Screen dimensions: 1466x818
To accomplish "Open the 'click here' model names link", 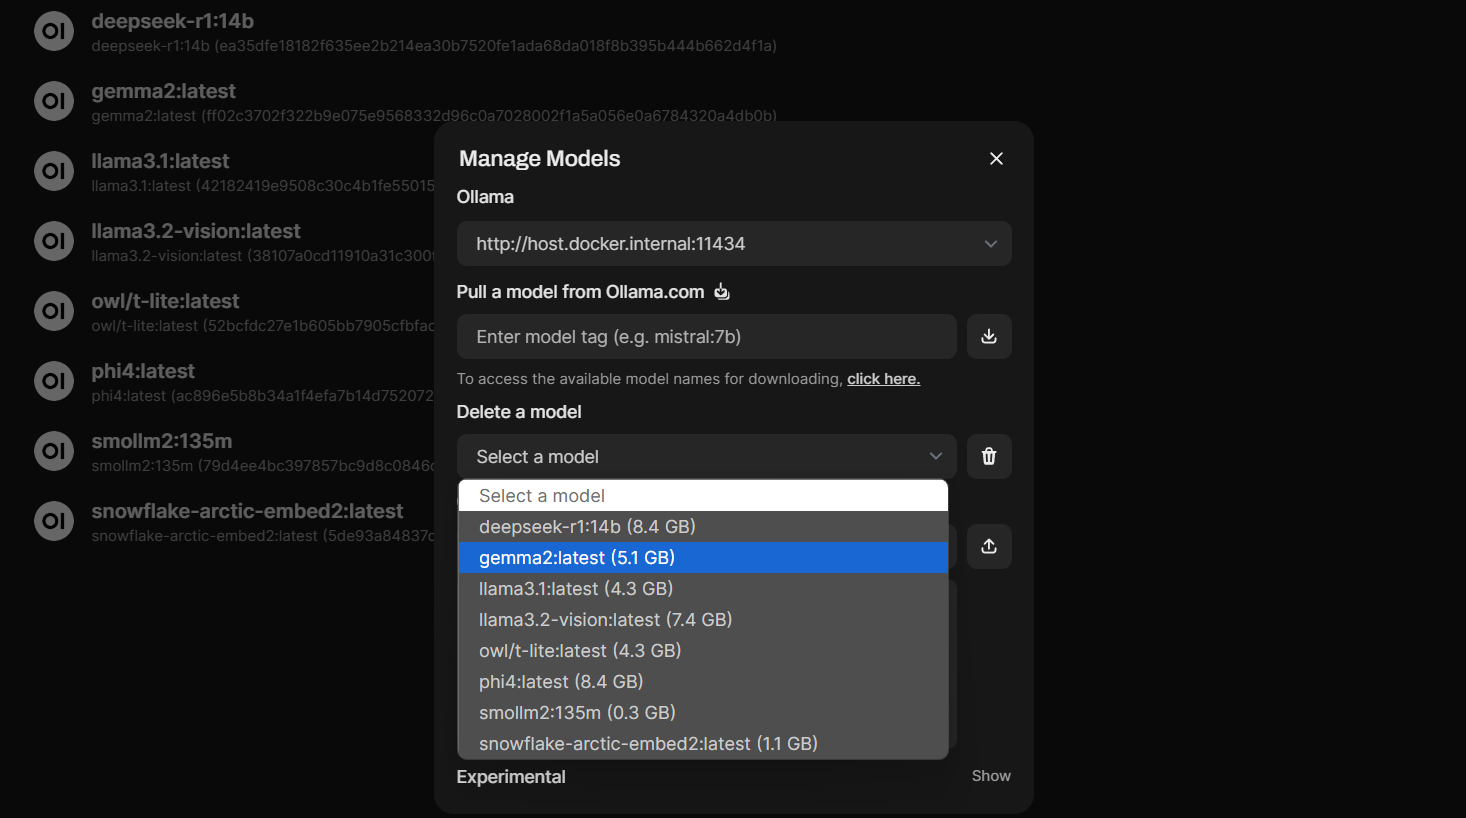I will [883, 379].
